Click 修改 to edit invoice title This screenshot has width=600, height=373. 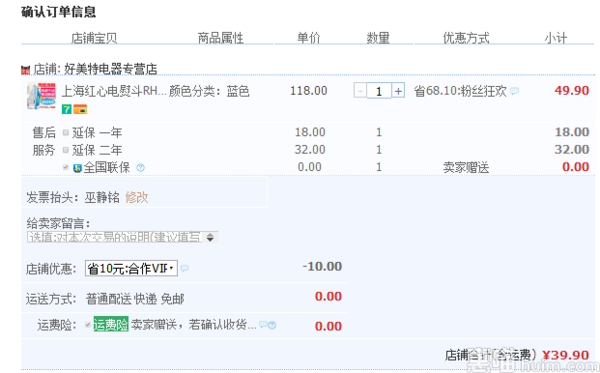[x=136, y=197]
